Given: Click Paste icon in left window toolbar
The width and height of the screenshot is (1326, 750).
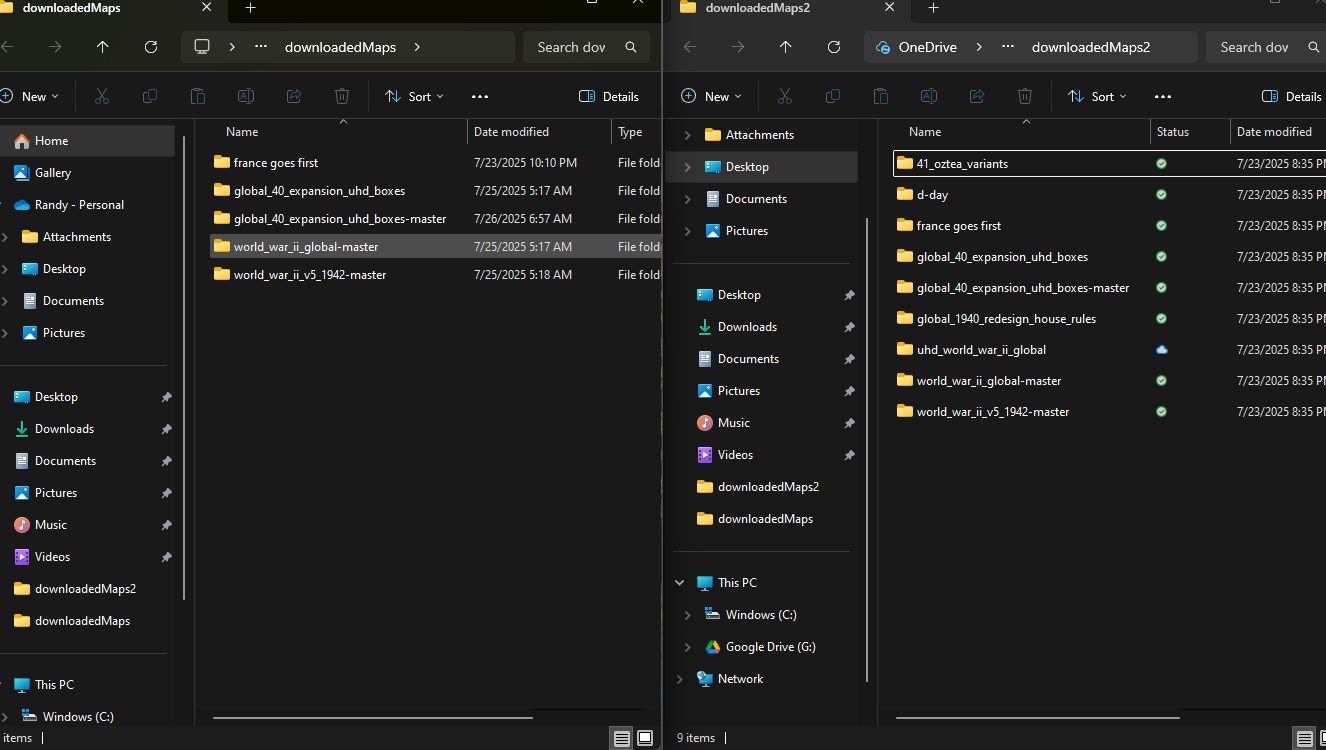Looking at the screenshot, I should click(198, 97).
